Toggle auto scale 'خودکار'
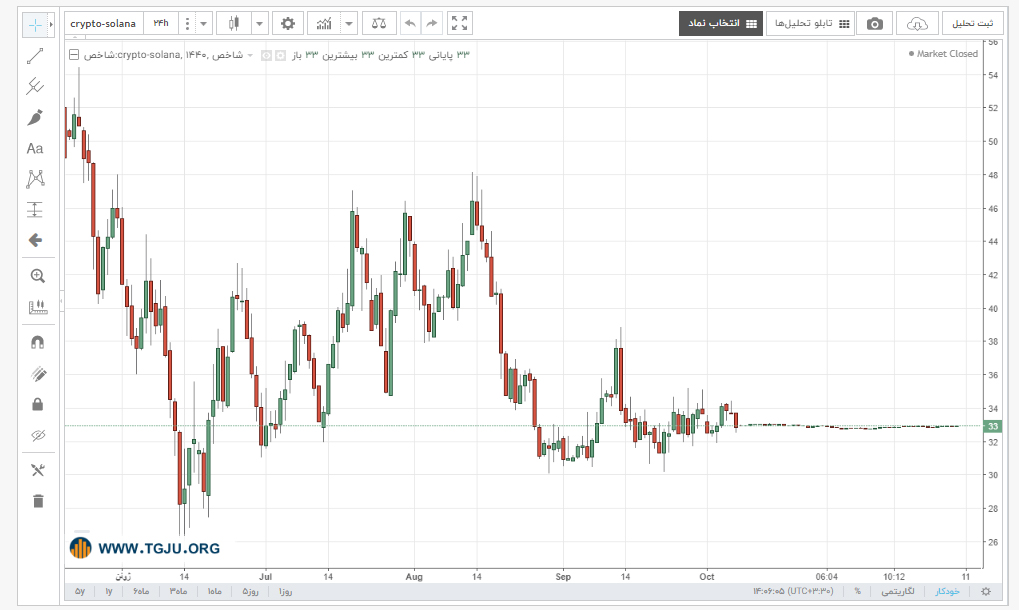This screenshot has height=610, width=1019. click(x=947, y=591)
